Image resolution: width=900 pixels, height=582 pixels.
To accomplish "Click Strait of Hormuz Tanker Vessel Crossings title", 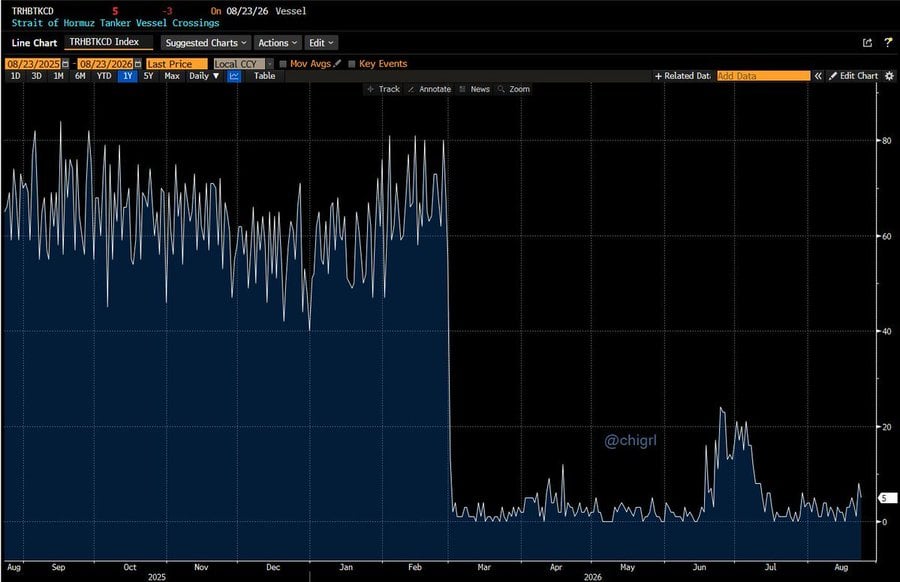I will click(x=115, y=23).
